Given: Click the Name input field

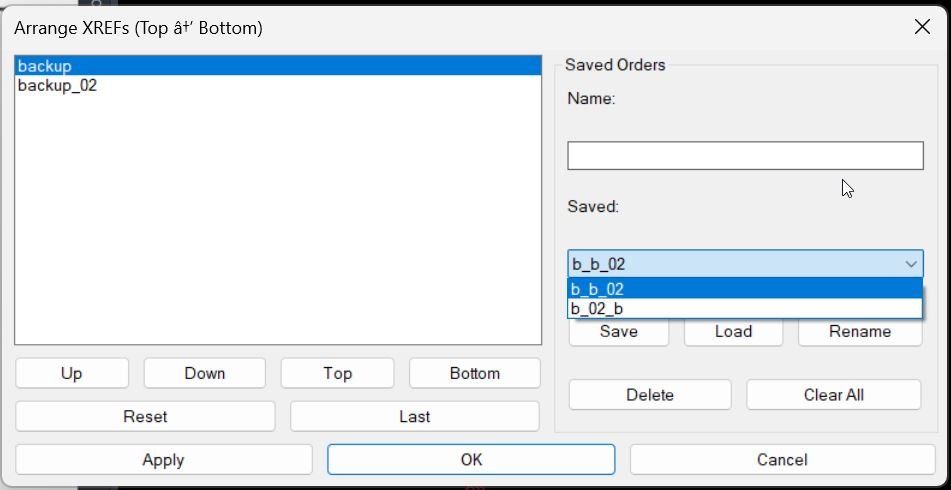Looking at the screenshot, I should click(x=745, y=156).
